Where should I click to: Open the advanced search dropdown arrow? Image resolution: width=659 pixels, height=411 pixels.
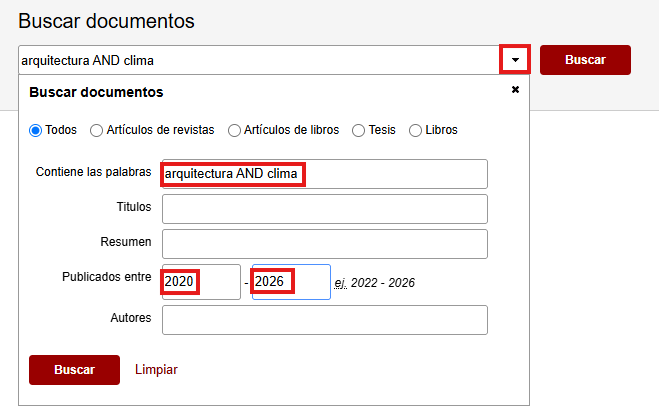[515, 60]
